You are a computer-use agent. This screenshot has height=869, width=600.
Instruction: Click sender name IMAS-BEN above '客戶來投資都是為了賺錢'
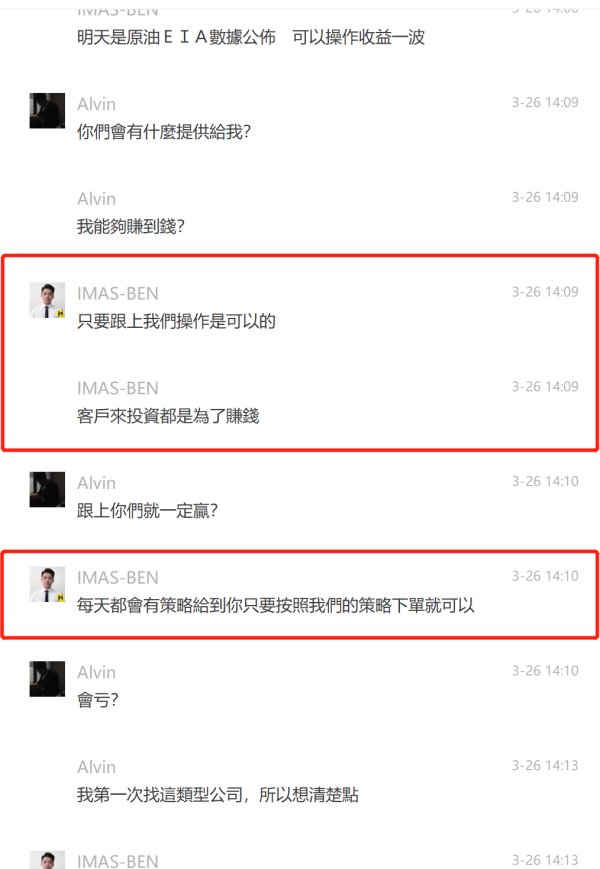pyautogui.click(x=117, y=388)
